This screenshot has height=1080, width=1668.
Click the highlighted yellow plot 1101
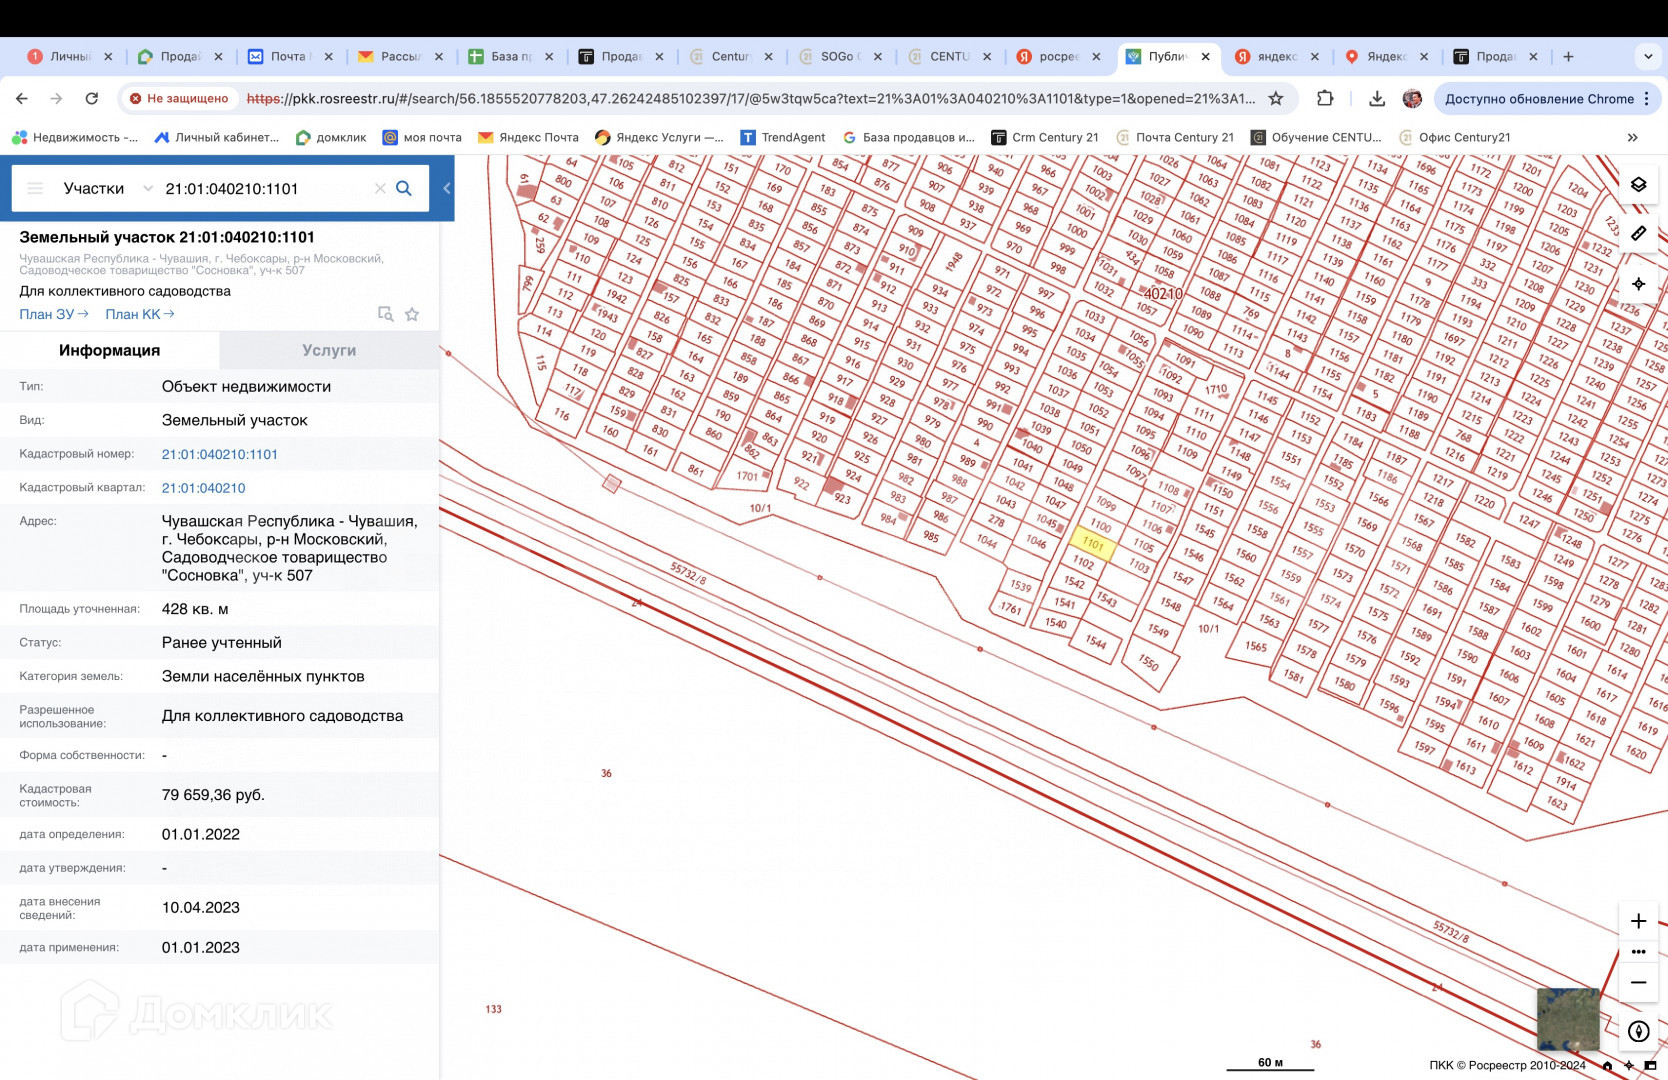1092,544
